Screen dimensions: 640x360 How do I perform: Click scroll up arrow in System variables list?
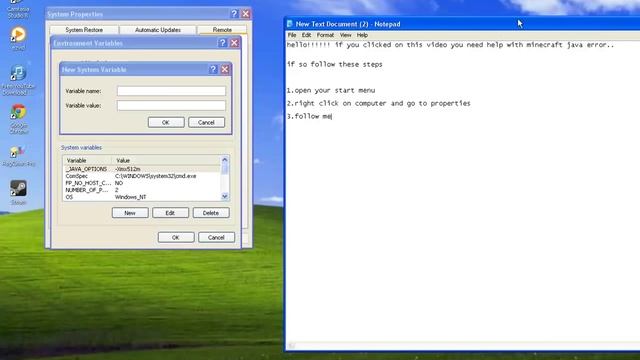[x=224, y=160]
